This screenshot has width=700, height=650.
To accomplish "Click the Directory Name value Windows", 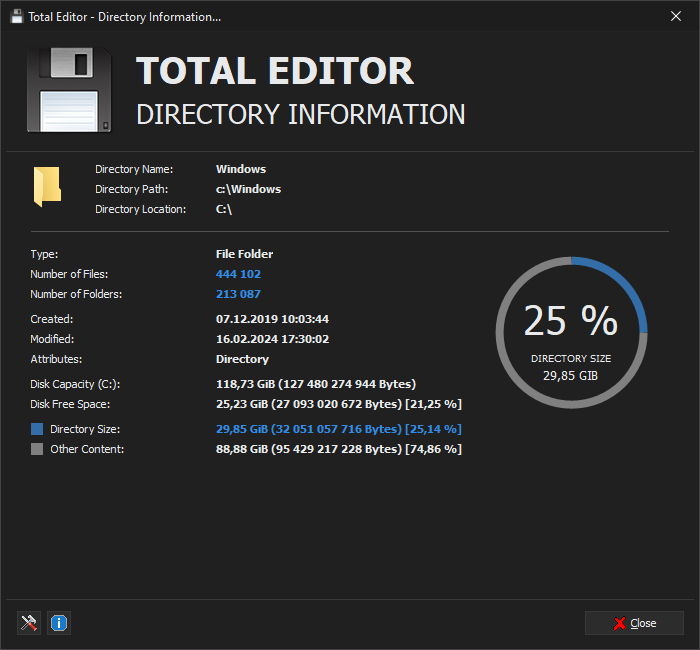I will click(x=241, y=169).
